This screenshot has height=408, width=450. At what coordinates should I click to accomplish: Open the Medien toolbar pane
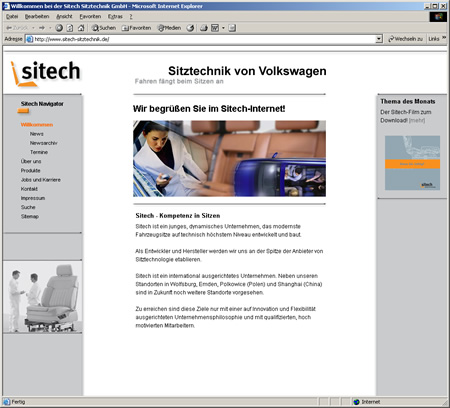tap(169, 28)
